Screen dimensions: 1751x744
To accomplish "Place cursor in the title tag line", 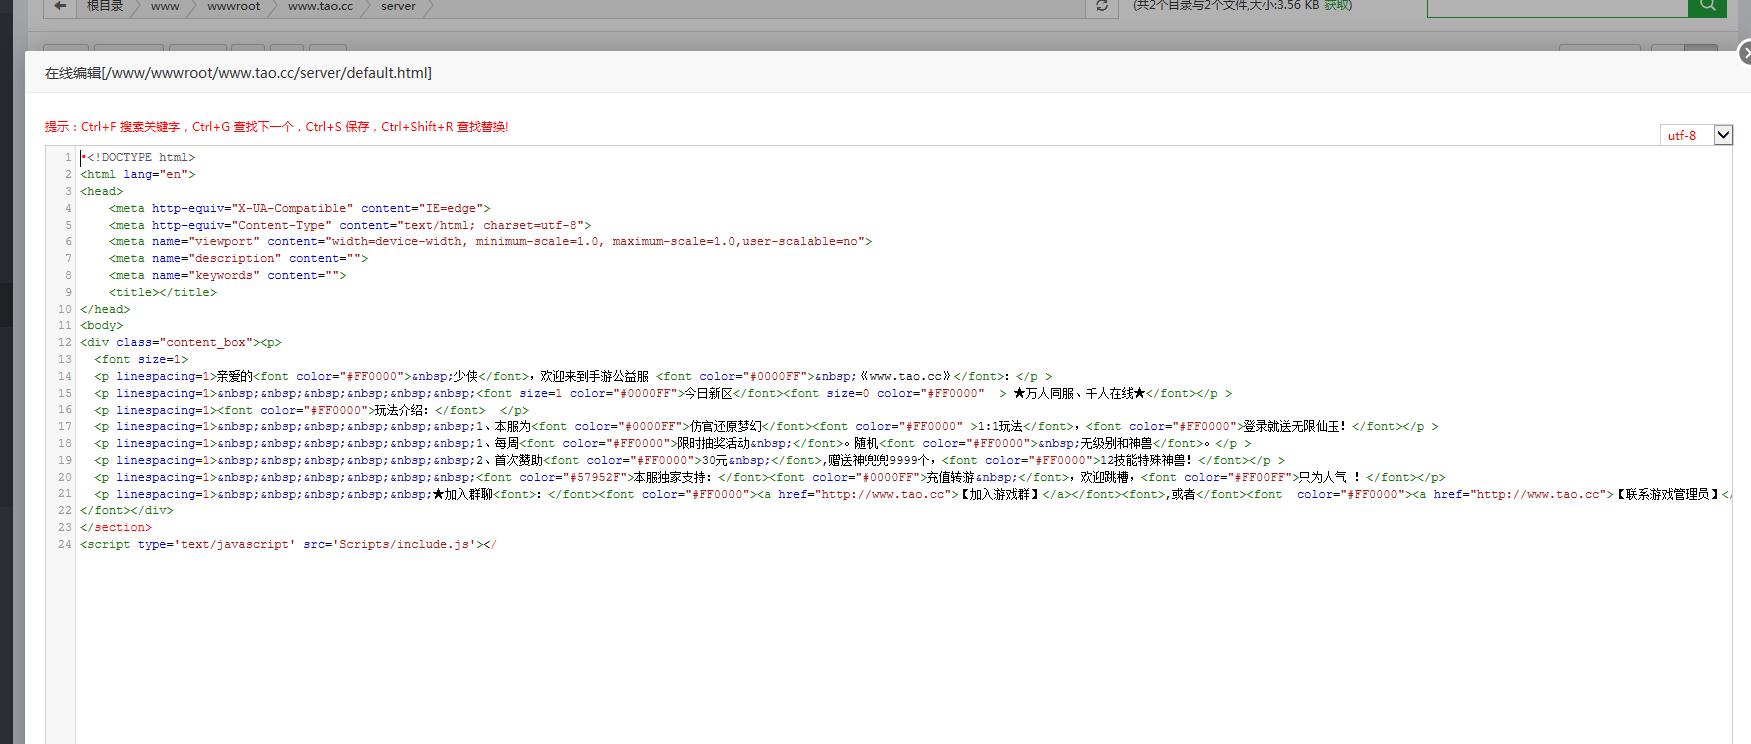I will click(163, 292).
